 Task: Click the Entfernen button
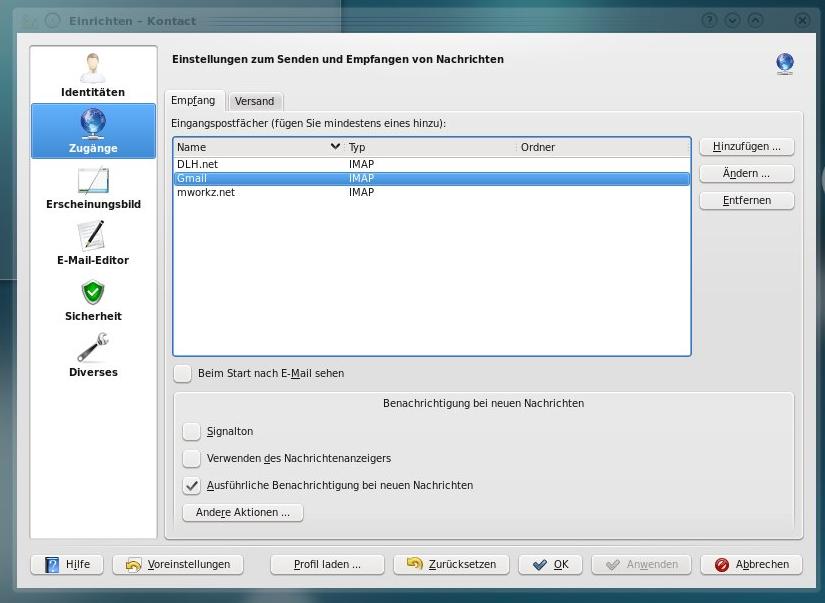coord(746,201)
